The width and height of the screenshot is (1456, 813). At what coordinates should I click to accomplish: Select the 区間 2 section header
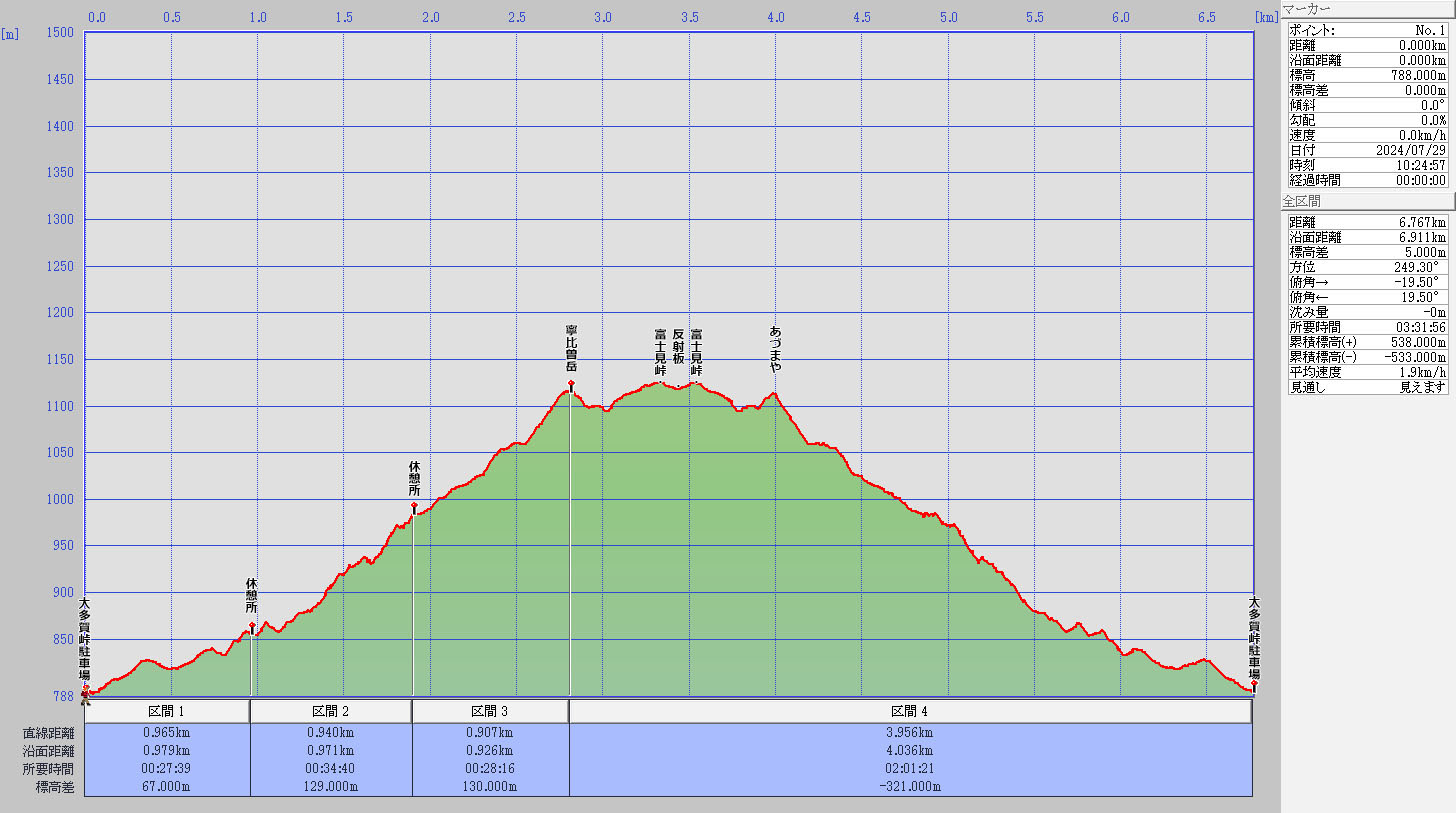(331, 711)
